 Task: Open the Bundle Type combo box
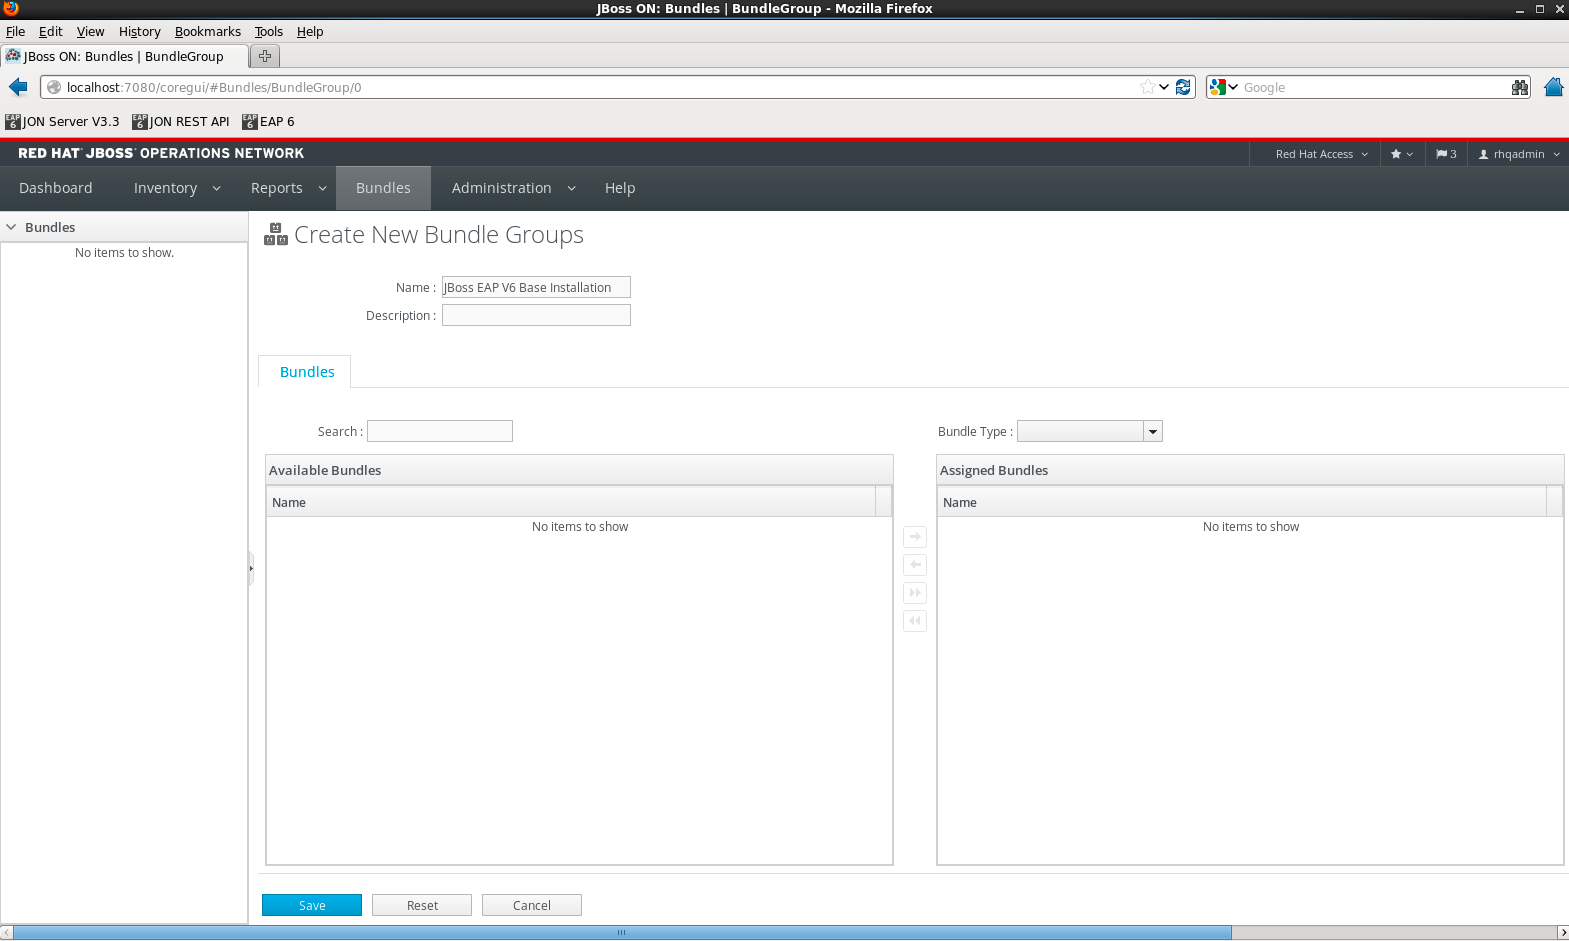pyautogui.click(x=1089, y=431)
